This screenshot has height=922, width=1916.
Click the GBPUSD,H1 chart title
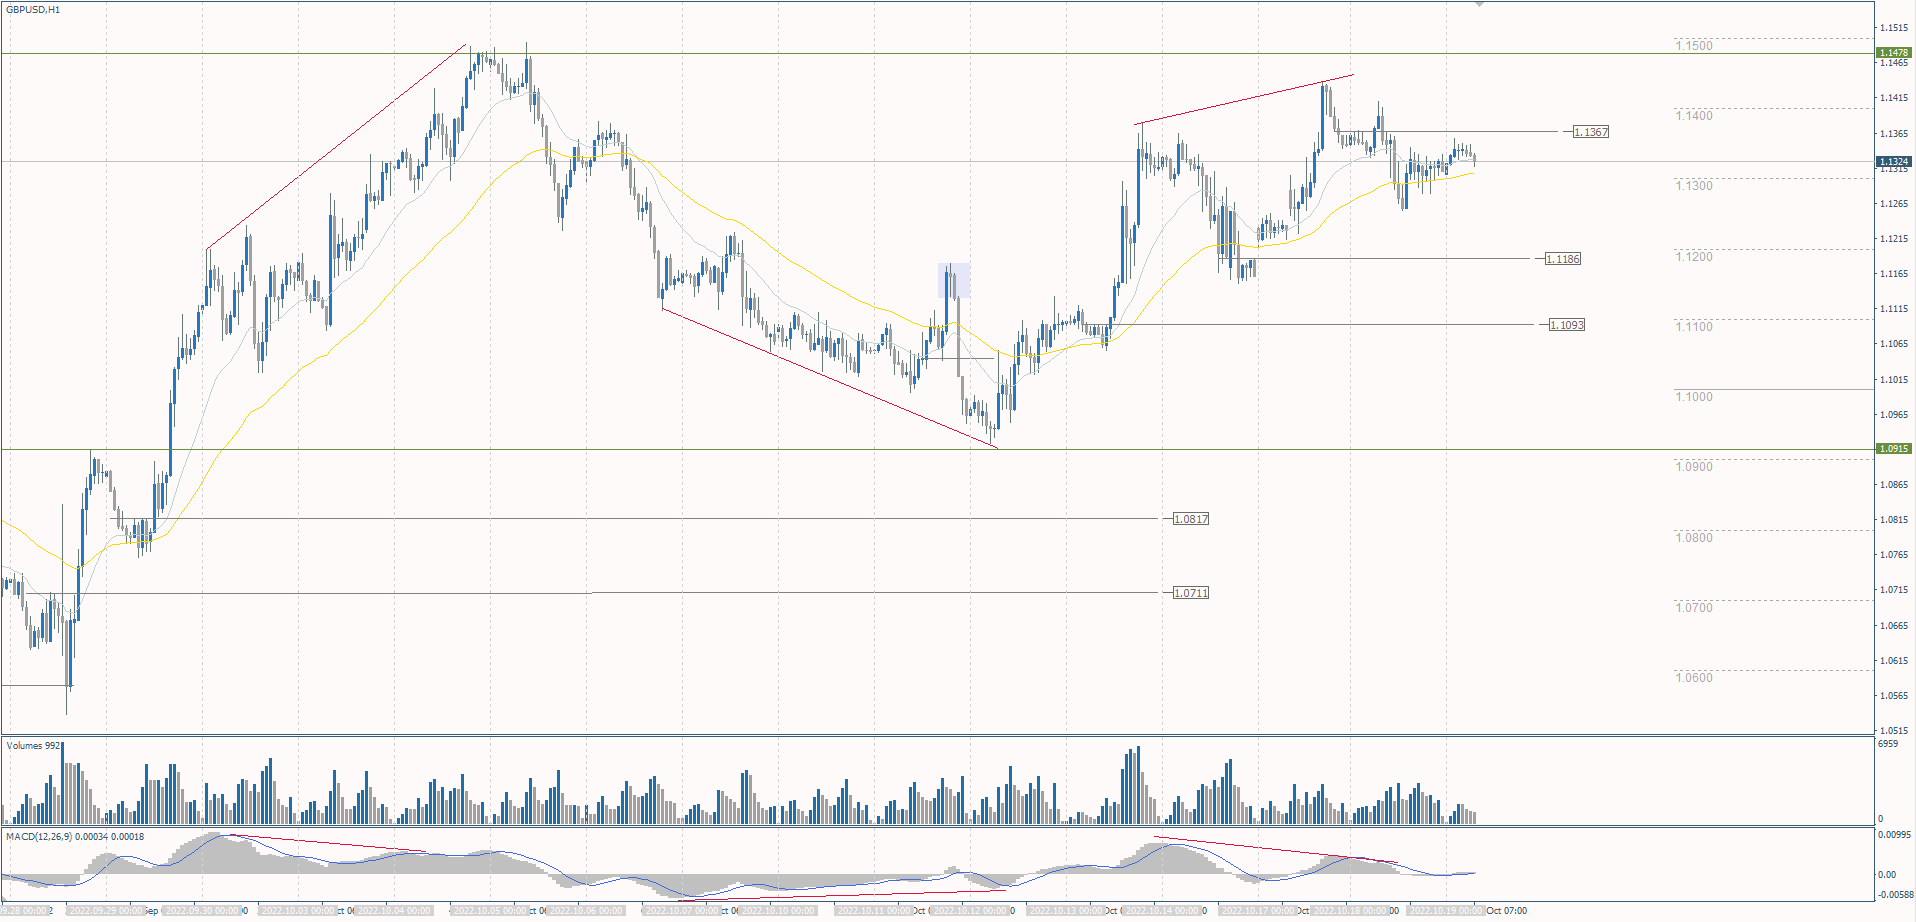(x=33, y=10)
